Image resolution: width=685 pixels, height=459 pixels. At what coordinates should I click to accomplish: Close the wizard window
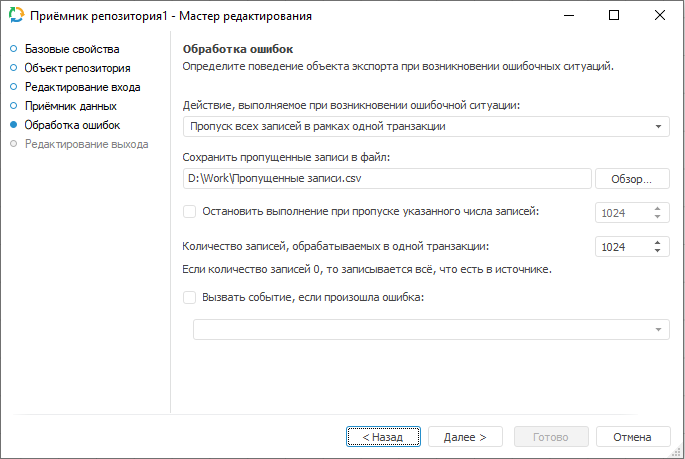pyautogui.click(x=661, y=16)
